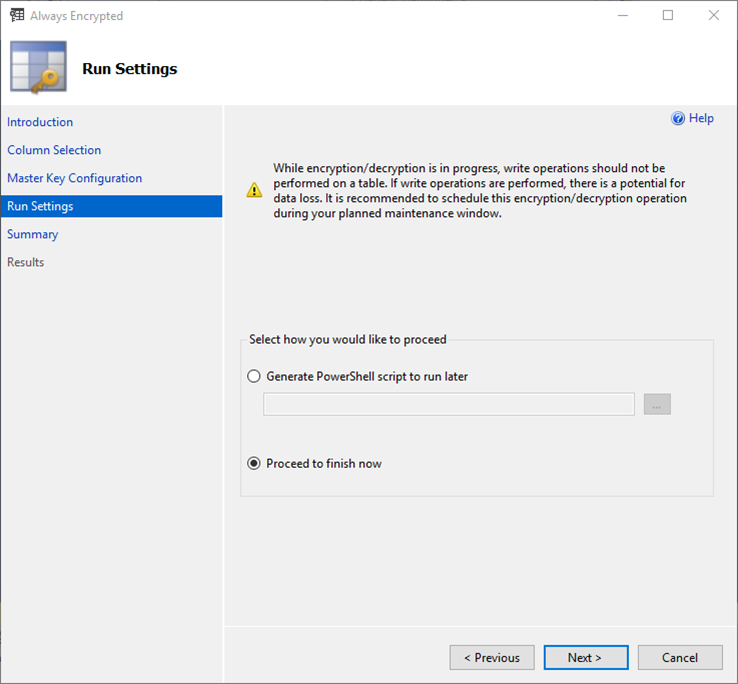Maximize the Always Encrypted window

point(668,15)
